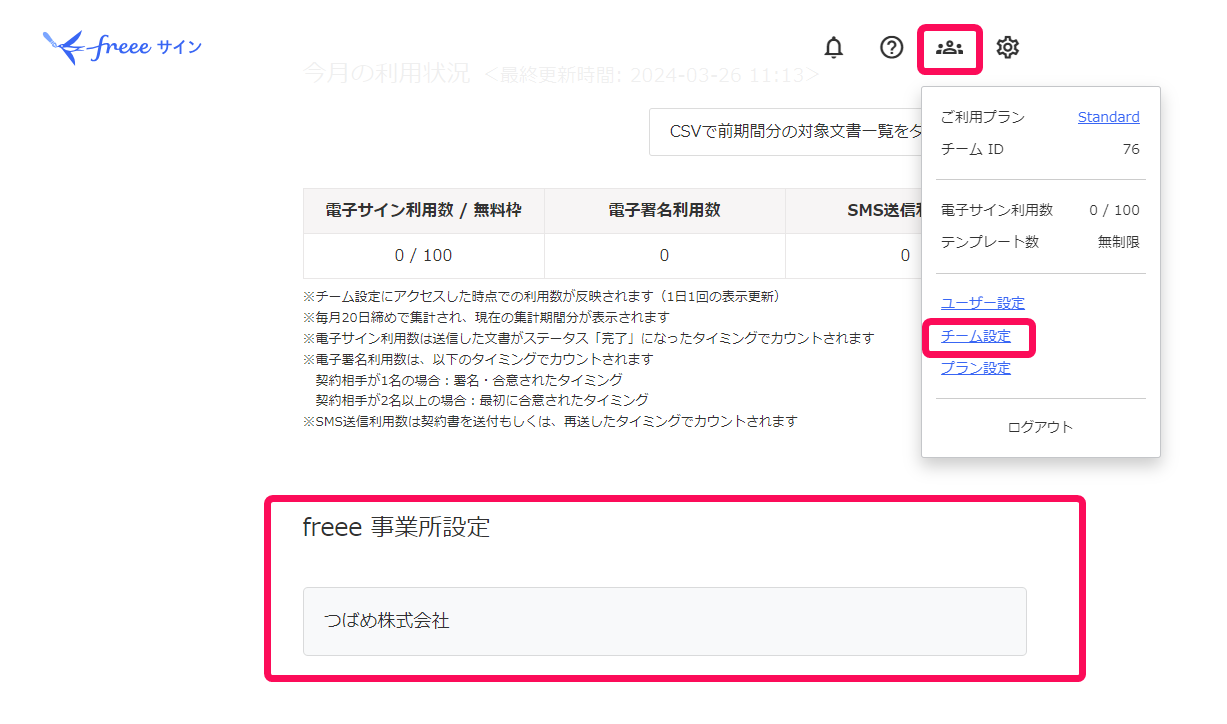
Task: Click the freee サイン logo
Action: tap(123, 47)
